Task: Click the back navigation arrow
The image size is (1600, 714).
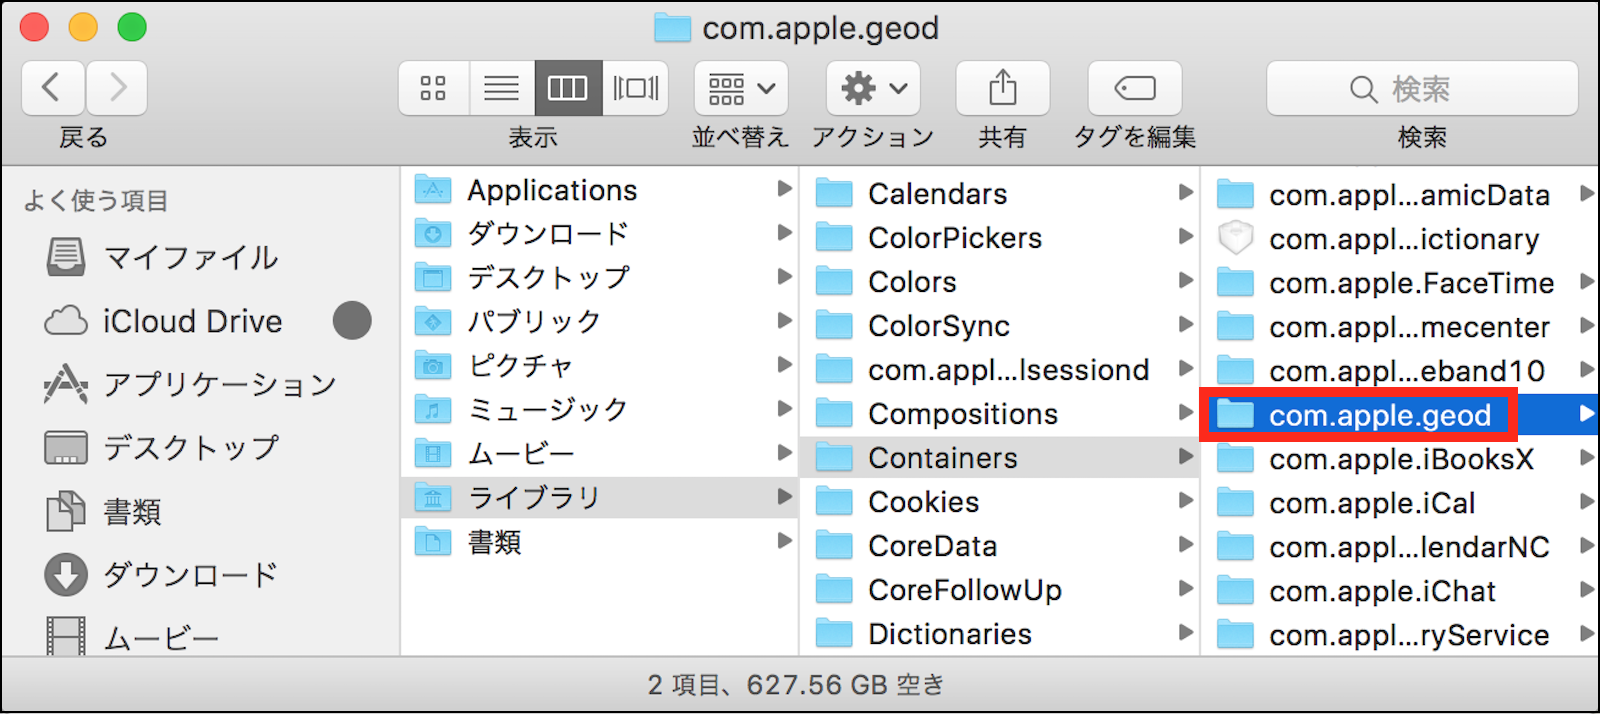Action: (52, 88)
